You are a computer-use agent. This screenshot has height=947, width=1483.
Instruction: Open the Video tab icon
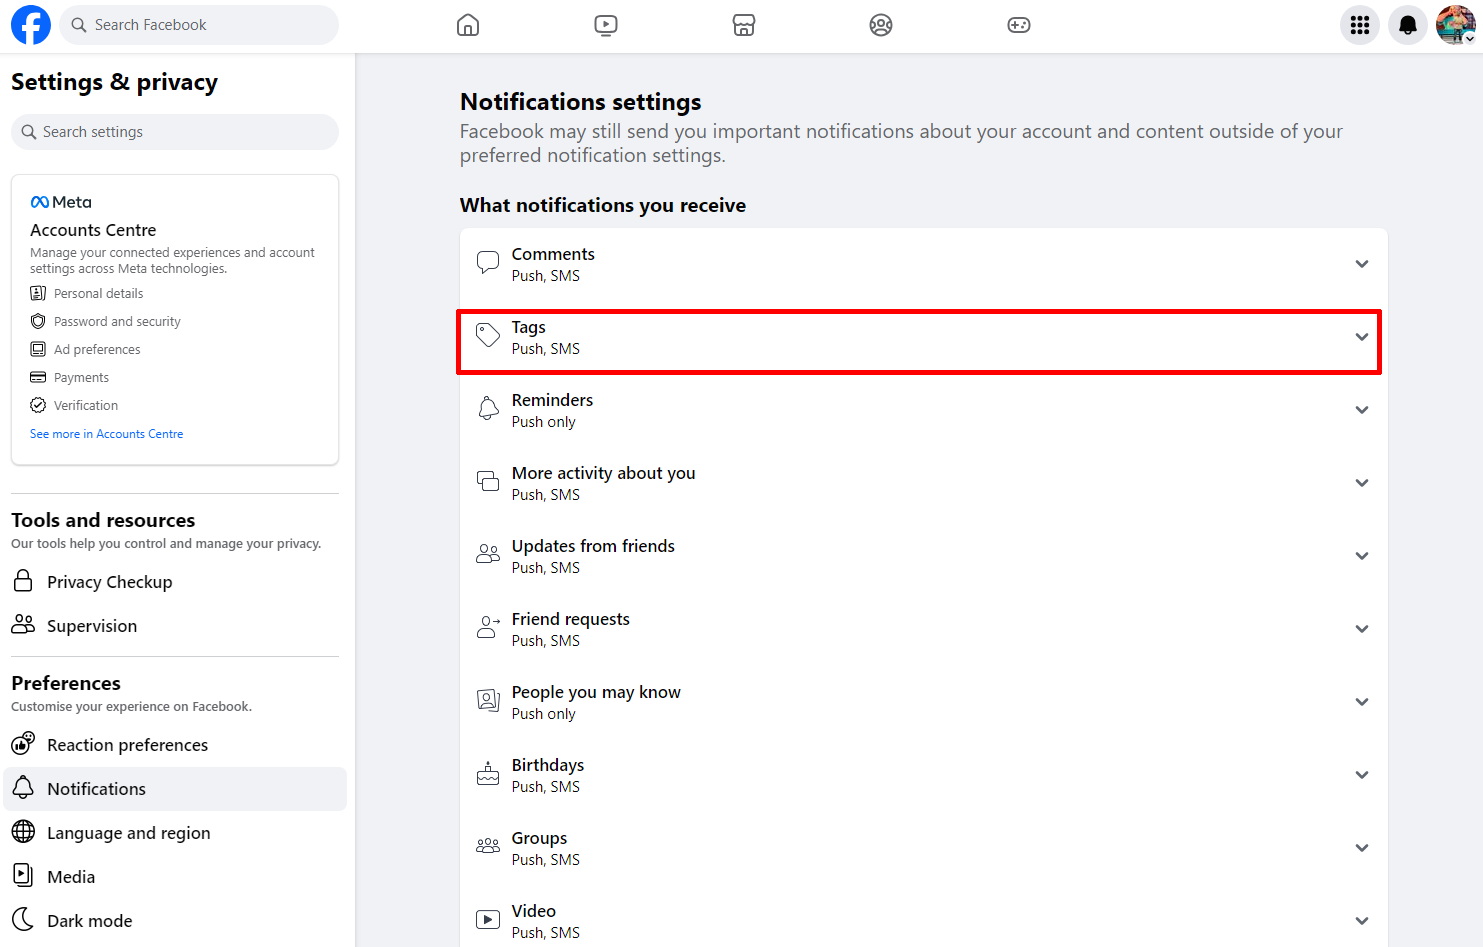click(x=606, y=25)
